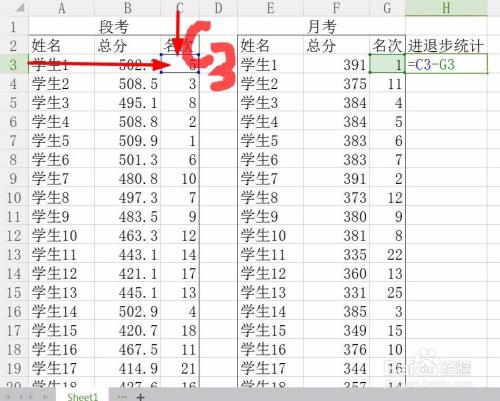Select the score cell 421.1

(127, 273)
